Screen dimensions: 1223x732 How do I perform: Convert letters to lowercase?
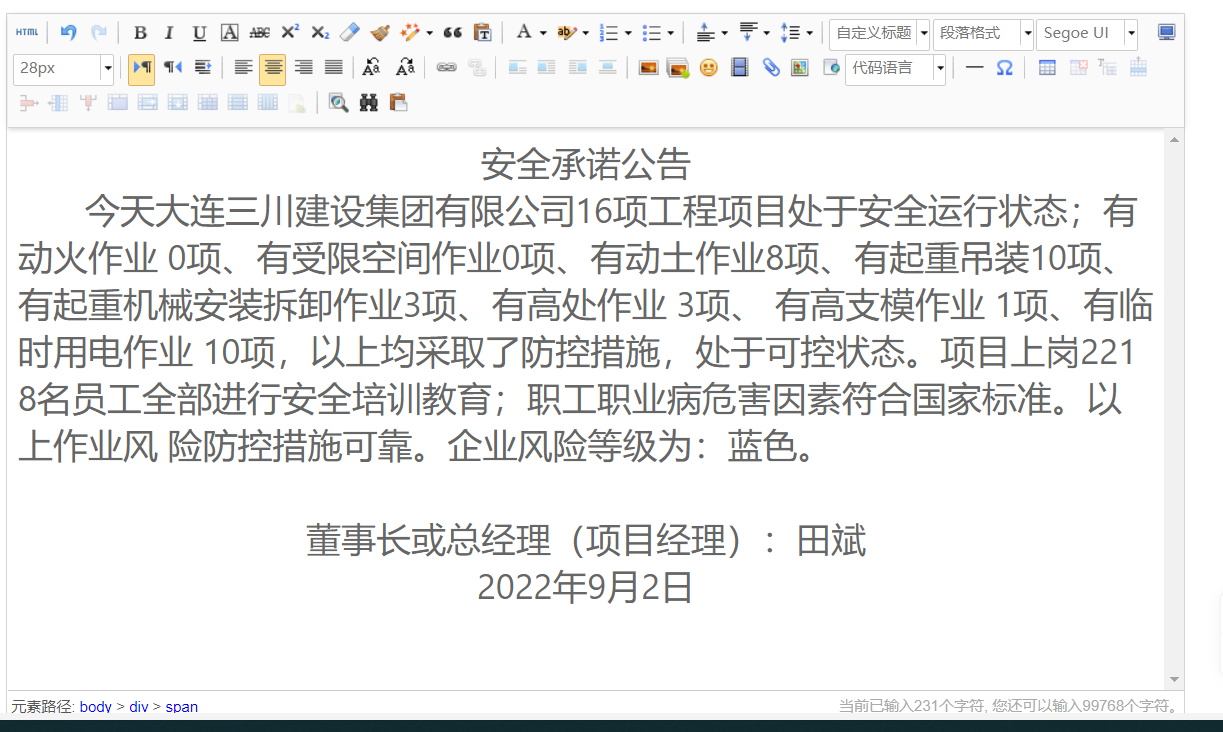coord(405,68)
